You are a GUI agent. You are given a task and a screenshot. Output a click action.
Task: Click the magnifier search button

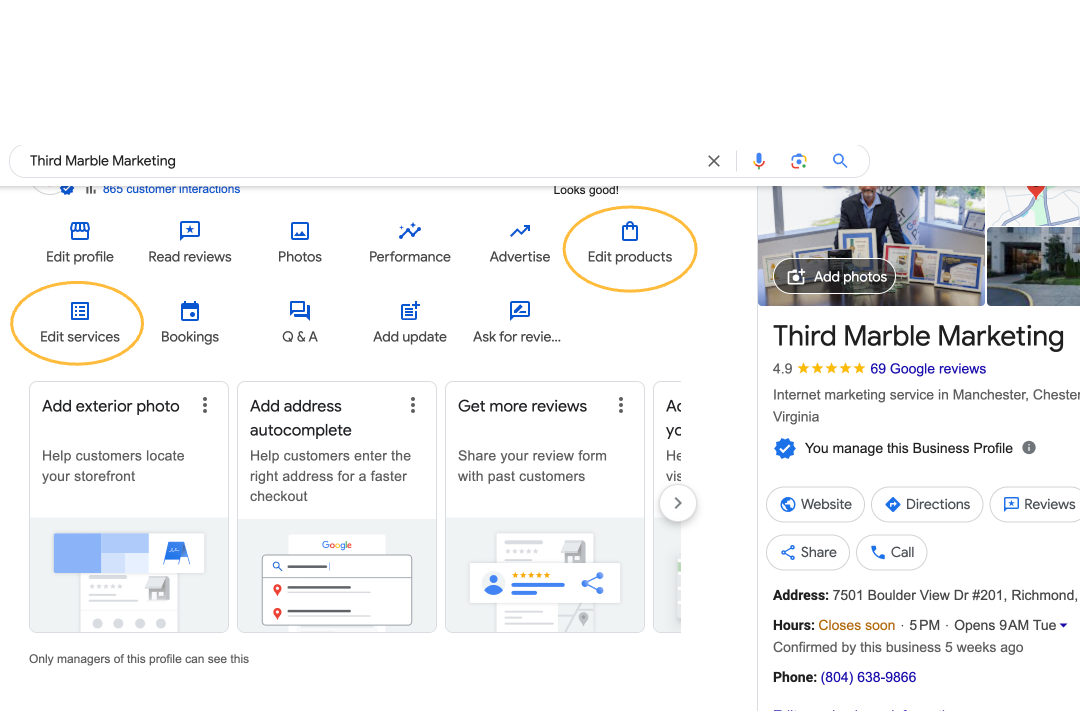tap(840, 161)
